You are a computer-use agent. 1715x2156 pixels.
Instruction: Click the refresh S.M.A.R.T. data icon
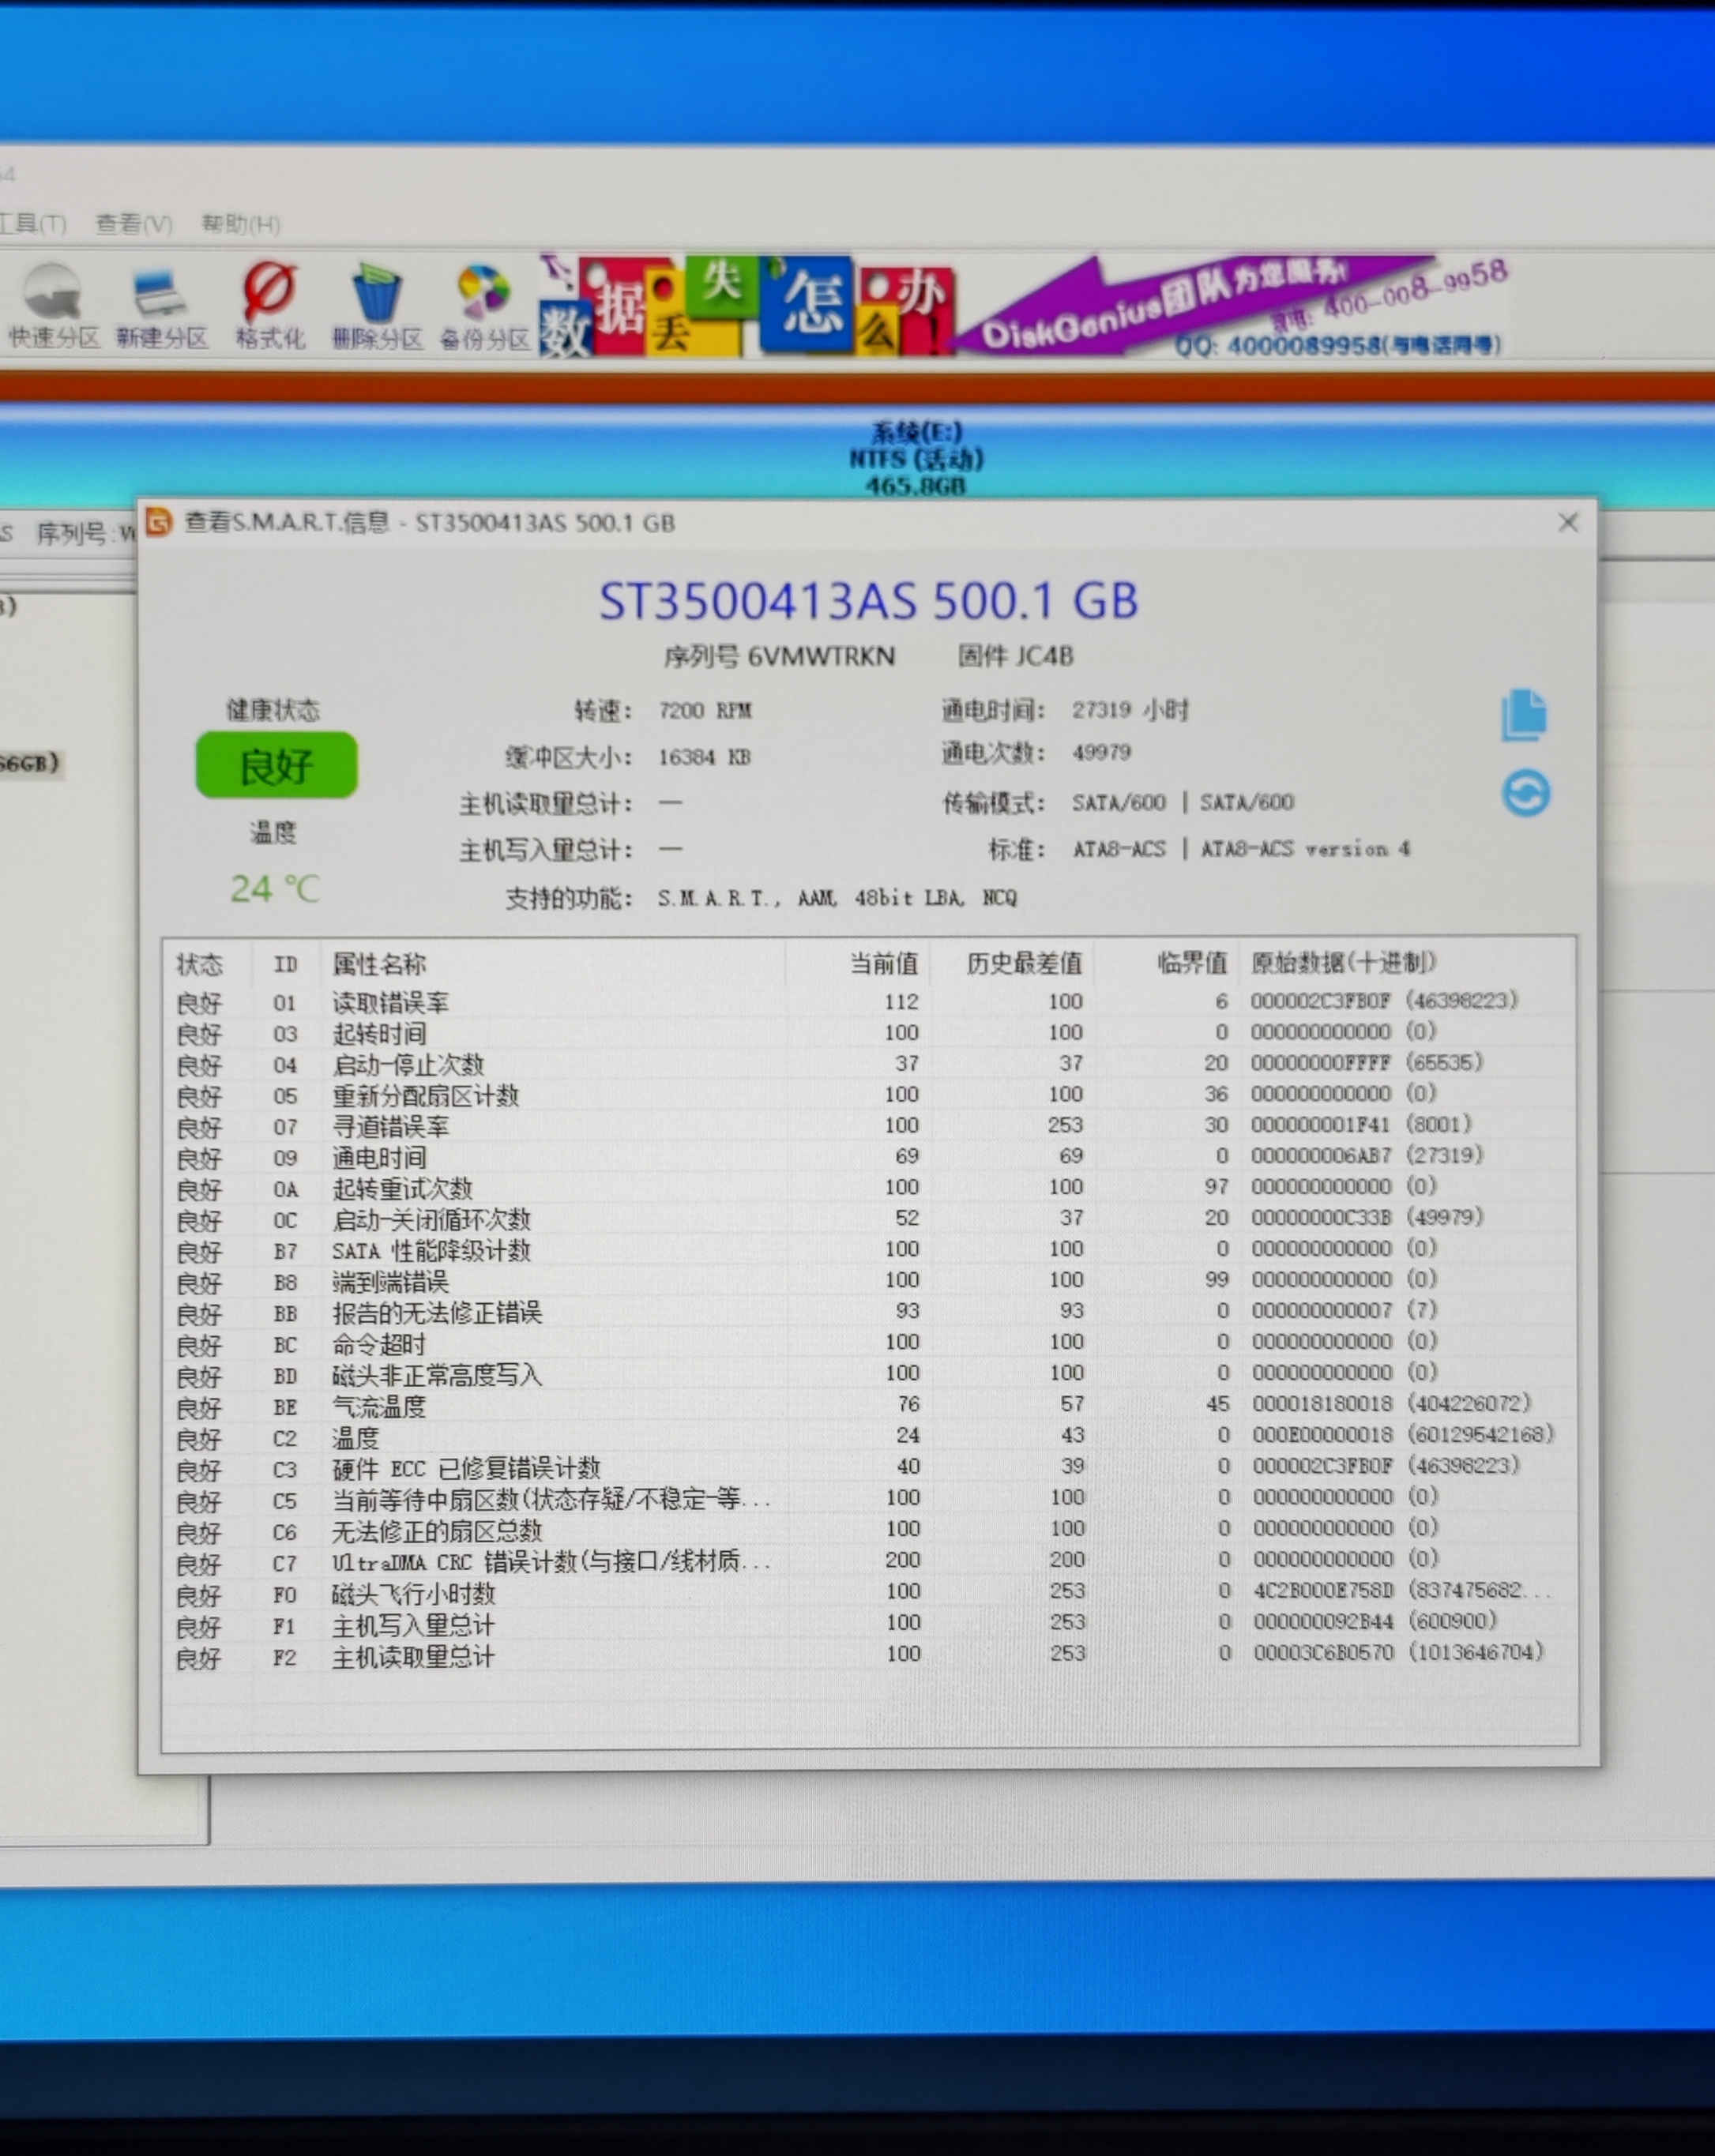point(1526,793)
